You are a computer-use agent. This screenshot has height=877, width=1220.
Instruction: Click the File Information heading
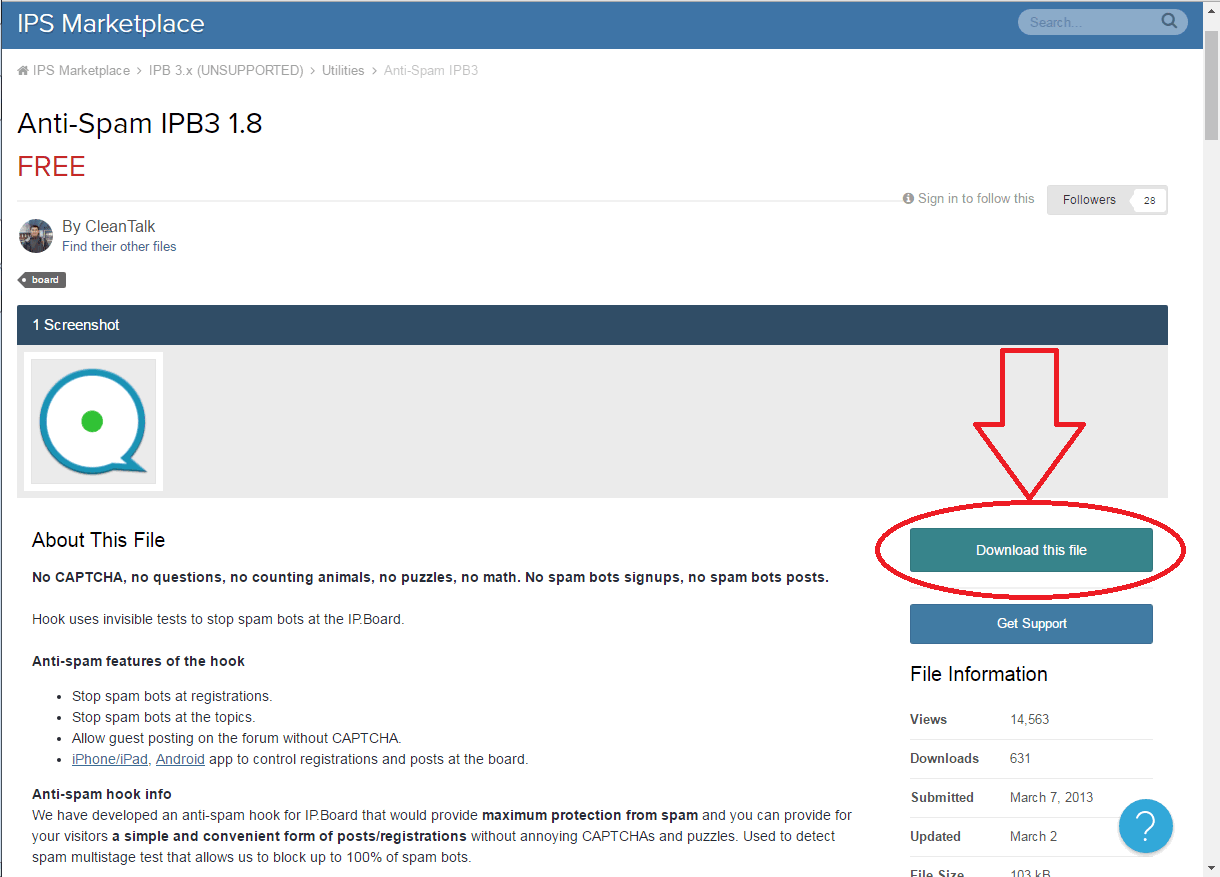(979, 674)
